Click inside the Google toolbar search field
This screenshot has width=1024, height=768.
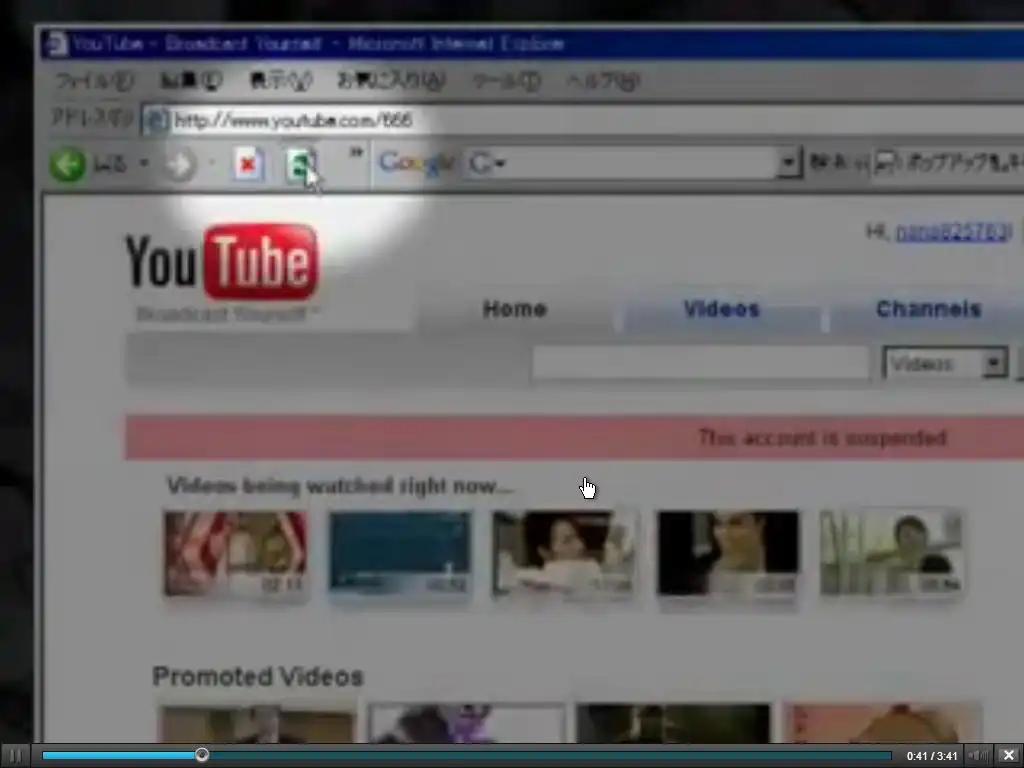620,163
